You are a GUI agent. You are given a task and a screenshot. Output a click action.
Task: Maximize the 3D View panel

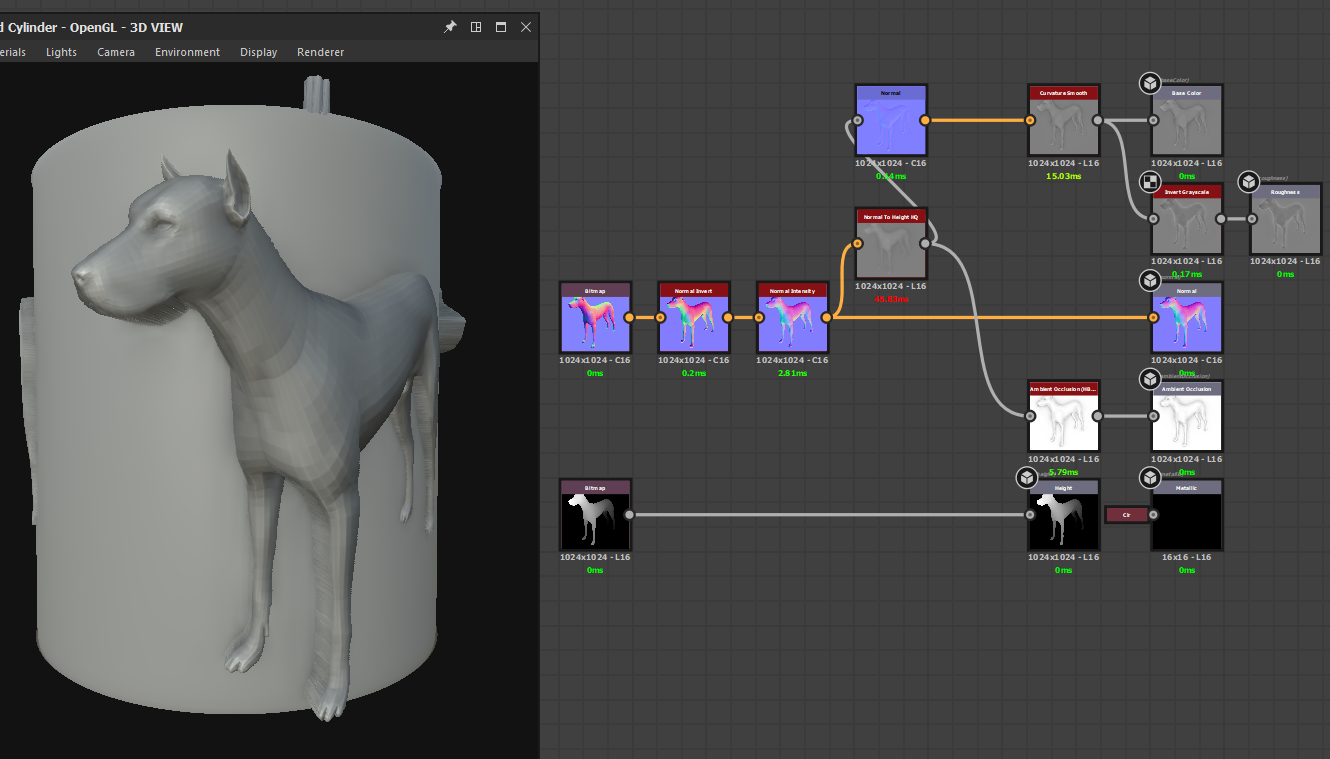(x=501, y=27)
